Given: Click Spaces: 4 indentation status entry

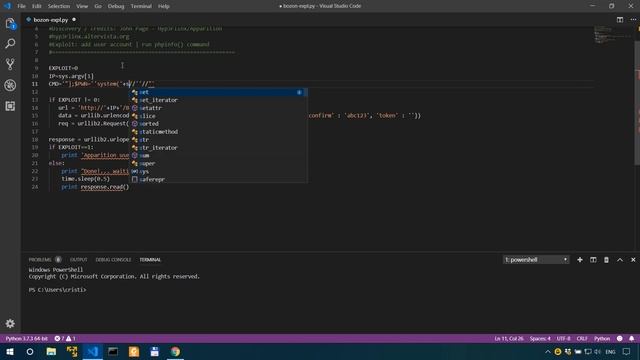Looking at the screenshot, I should pyautogui.click(x=540, y=338).
